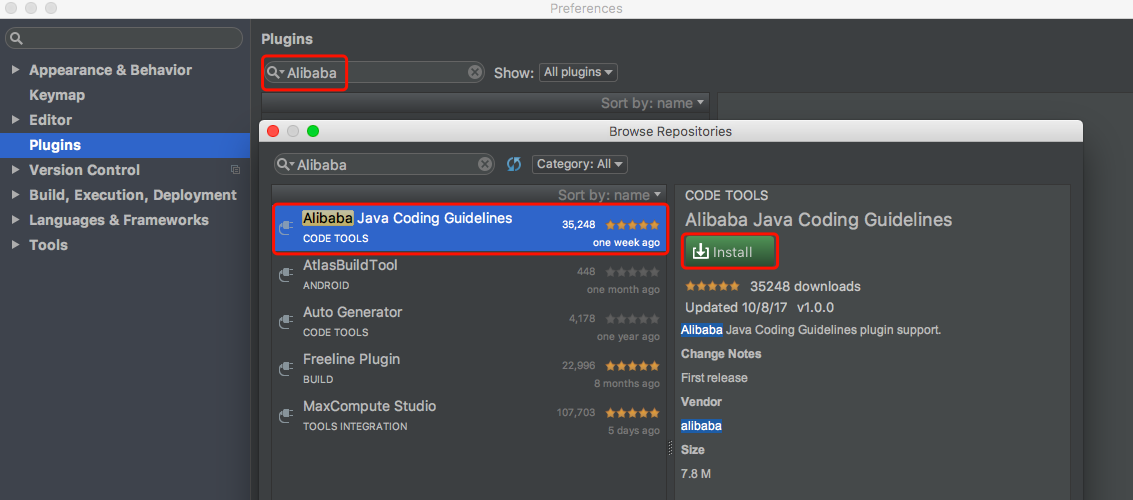The width and height of the screenshot is (1133, 500).
Task: Close the Browse Repositories window
Action: pos(273,131)
